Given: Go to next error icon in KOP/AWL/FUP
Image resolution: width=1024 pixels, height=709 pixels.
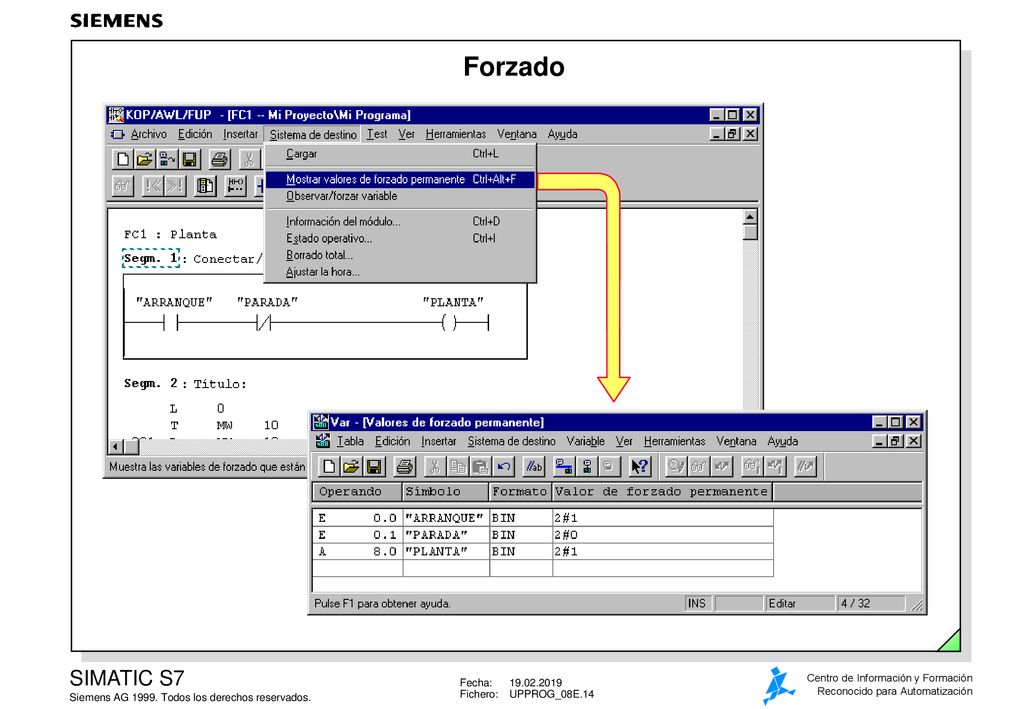Looking at the screenshot, I should (175, 186).
